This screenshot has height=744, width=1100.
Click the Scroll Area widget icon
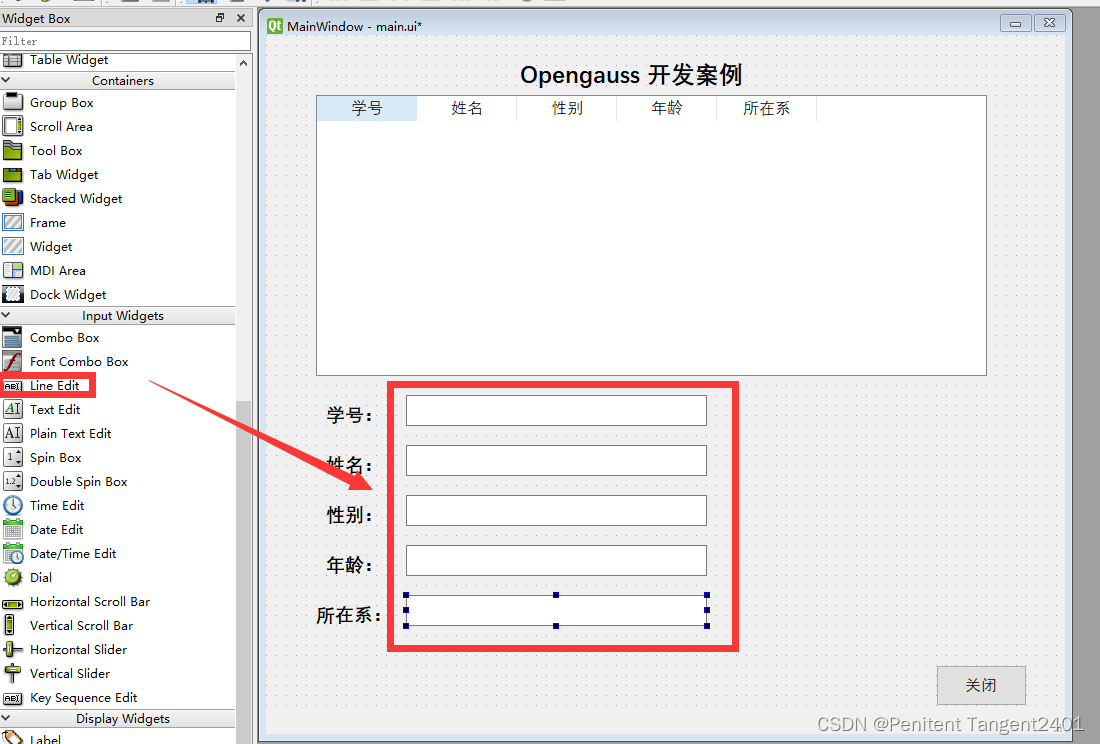tap(13, 126)
